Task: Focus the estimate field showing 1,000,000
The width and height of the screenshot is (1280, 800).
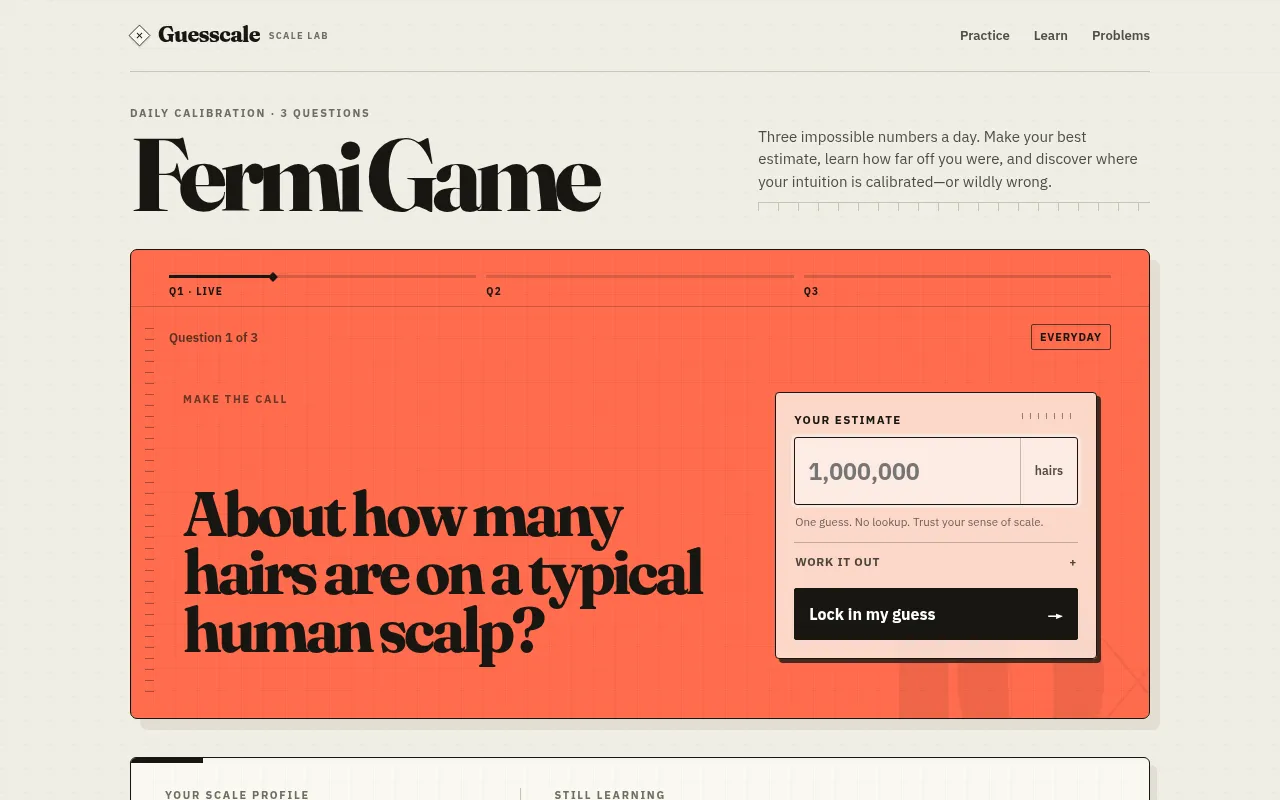Action: point(908,471)
